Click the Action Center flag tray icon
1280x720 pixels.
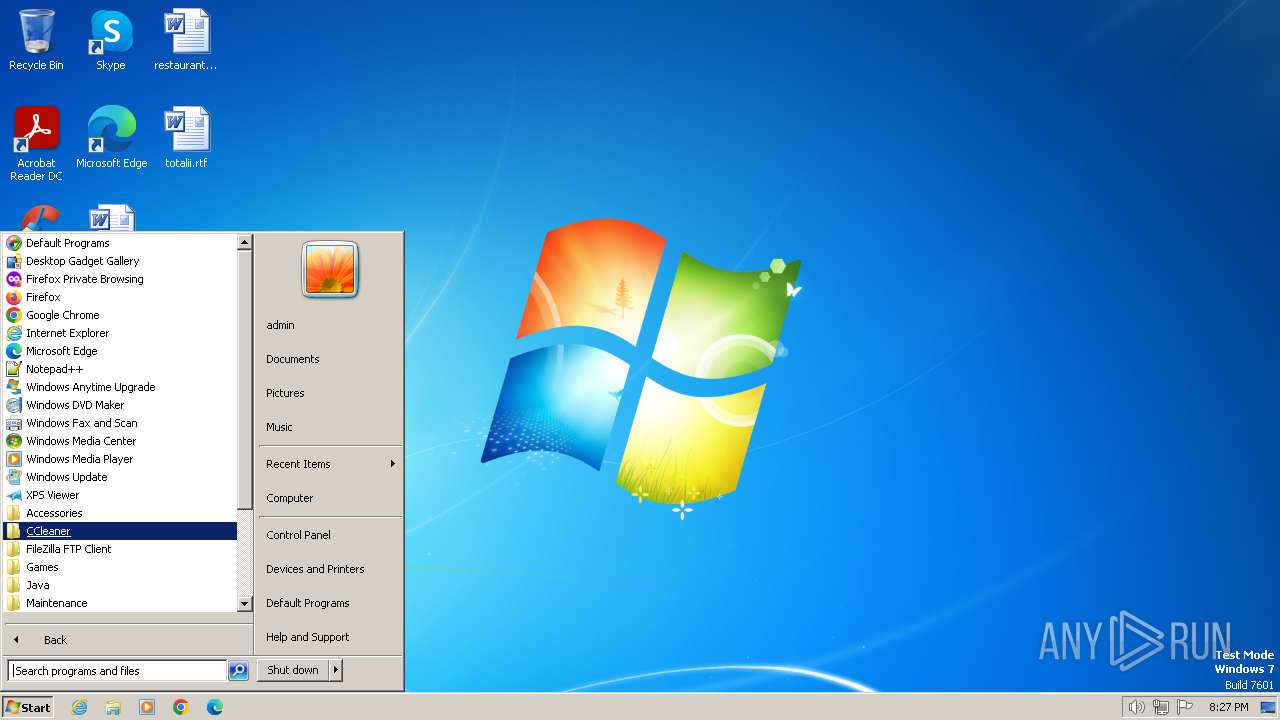pos(1185,707)
